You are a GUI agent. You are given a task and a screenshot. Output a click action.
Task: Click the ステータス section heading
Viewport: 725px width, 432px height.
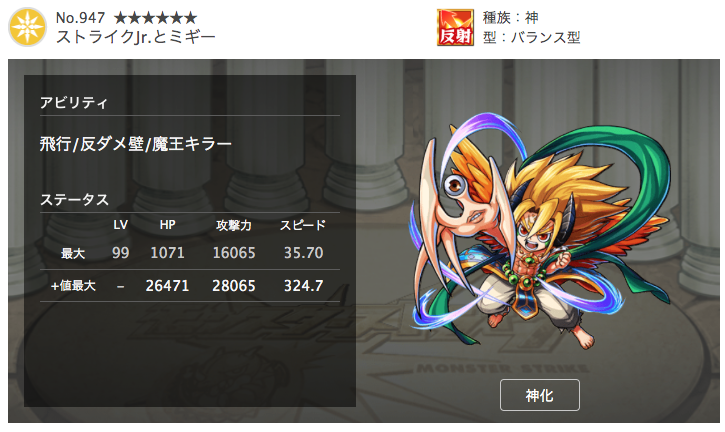point(74,200)
